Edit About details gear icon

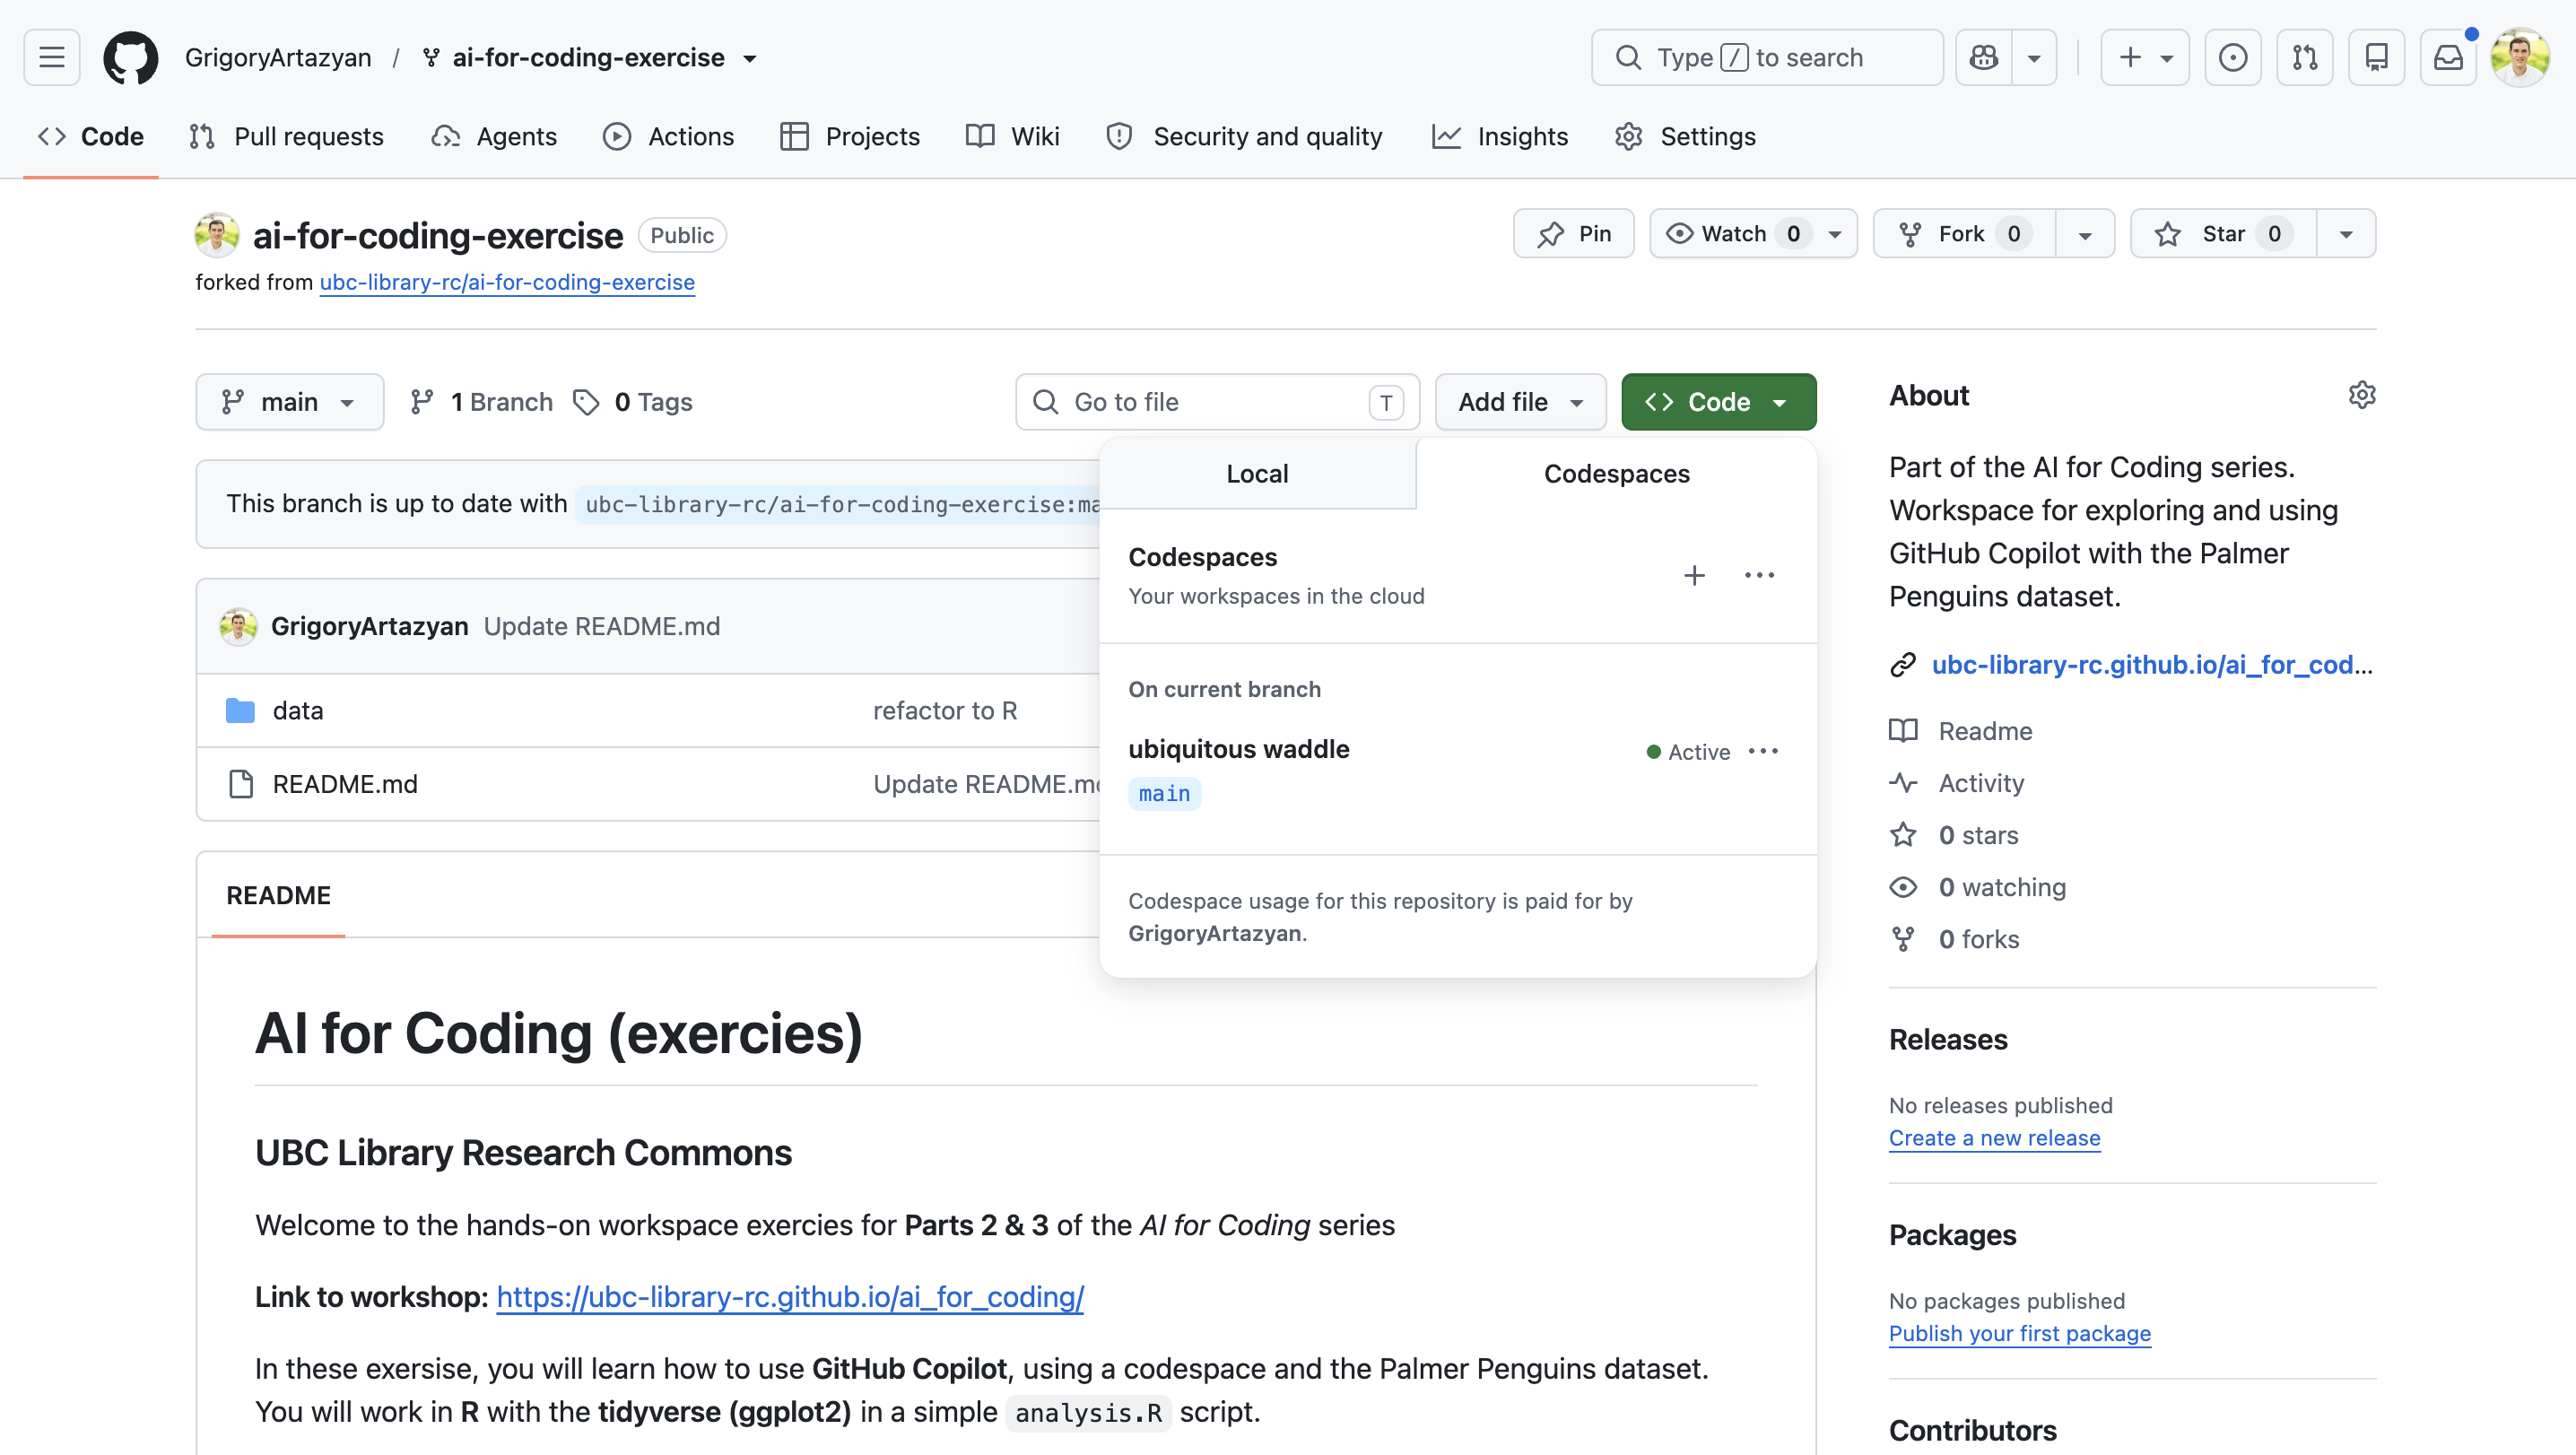tap(2361, 395)
